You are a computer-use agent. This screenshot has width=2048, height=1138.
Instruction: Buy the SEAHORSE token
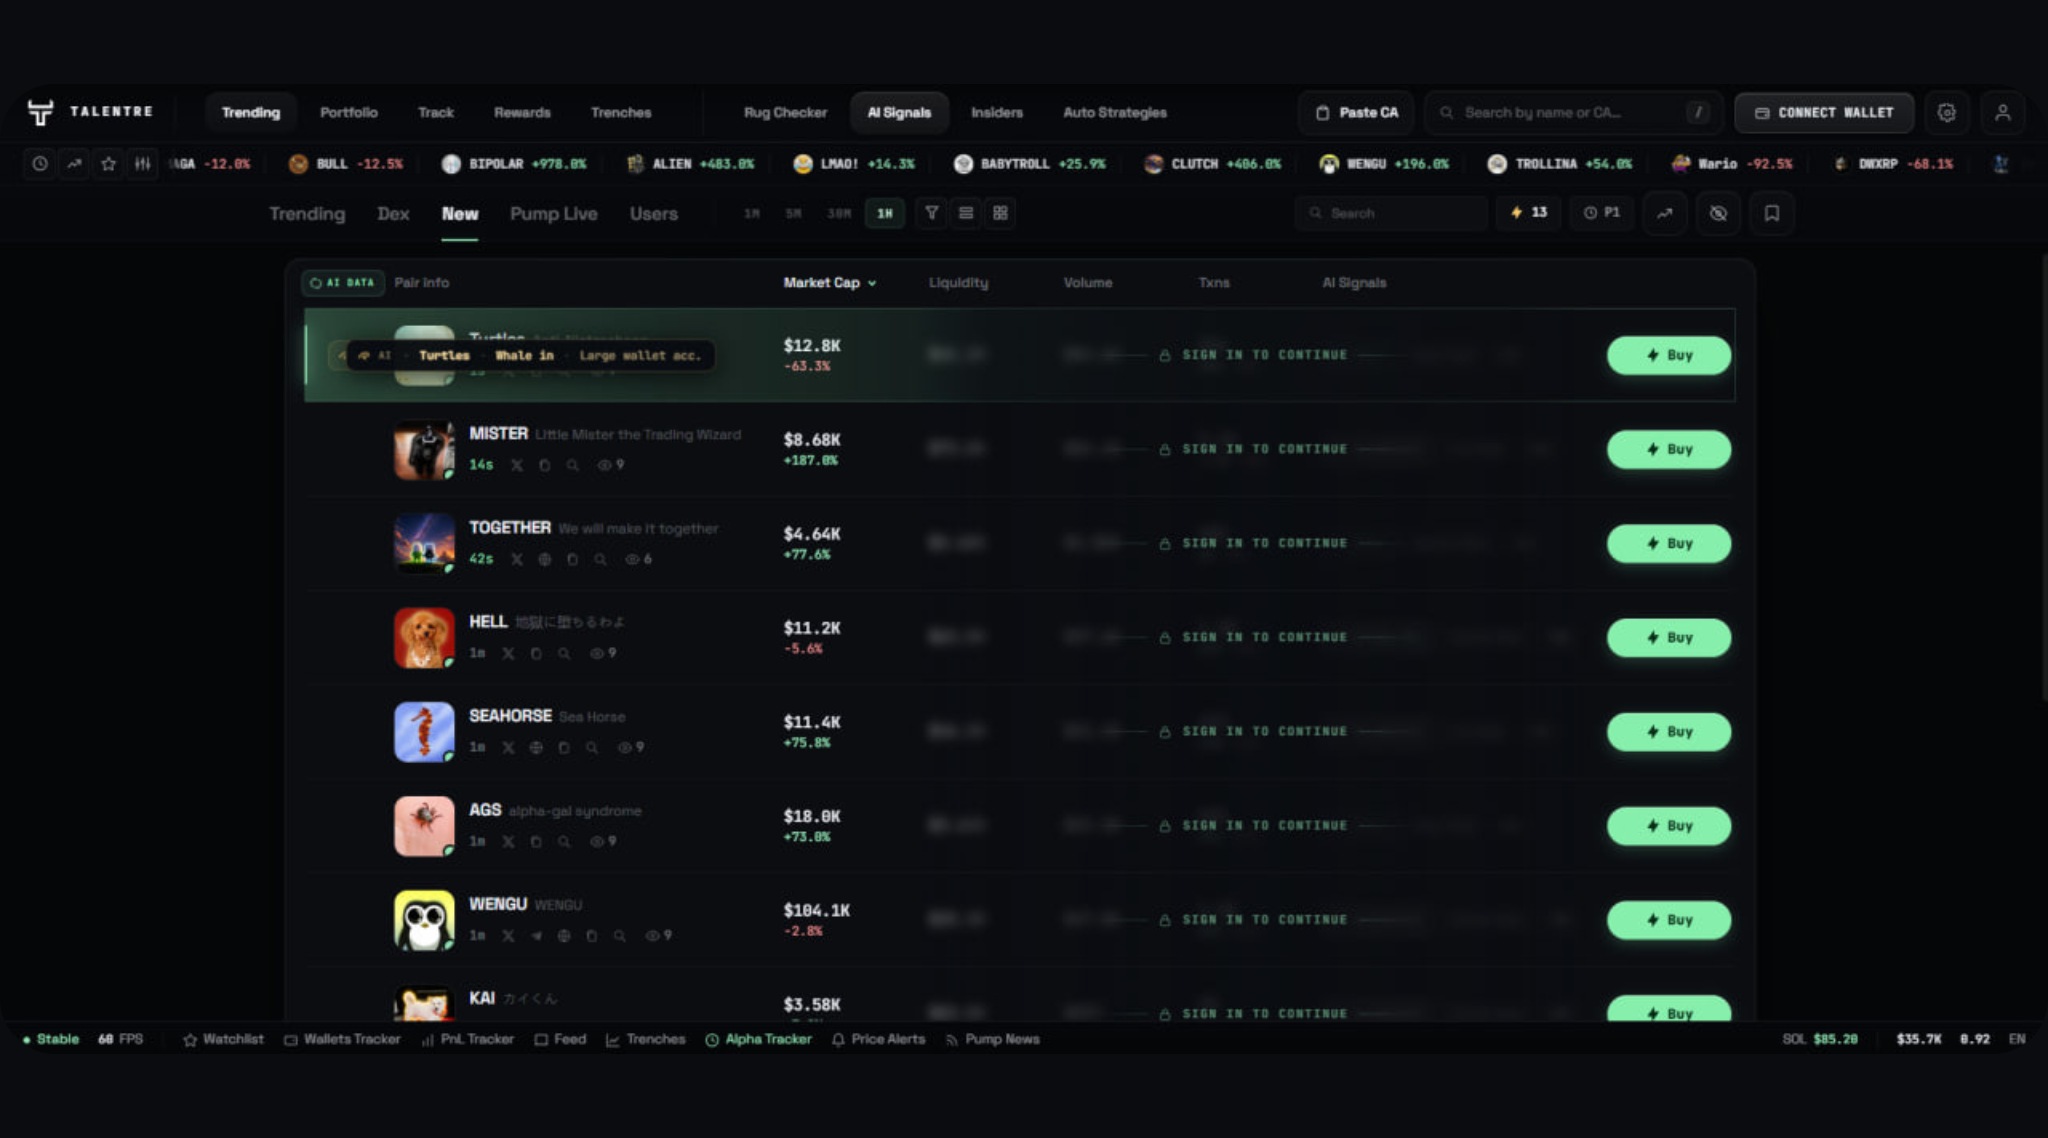coord(1668,732)
